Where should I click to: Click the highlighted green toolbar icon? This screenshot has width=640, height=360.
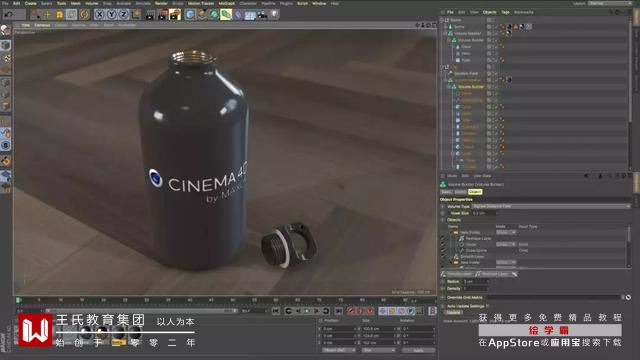click(x=226, y=15)
